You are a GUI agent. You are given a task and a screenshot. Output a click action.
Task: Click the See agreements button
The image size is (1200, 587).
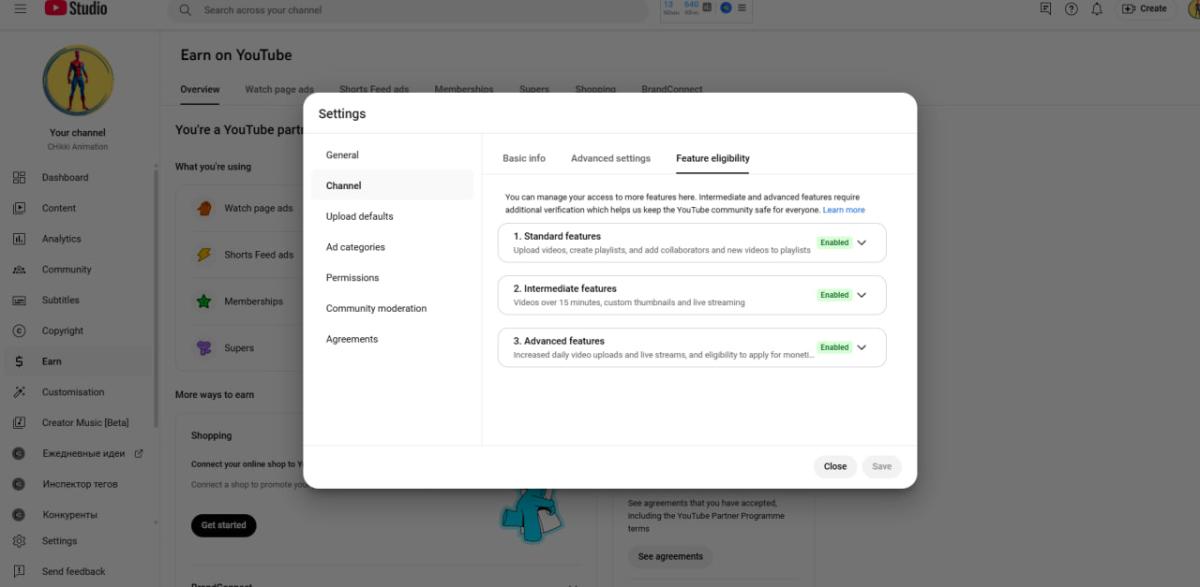click(670, 557)
